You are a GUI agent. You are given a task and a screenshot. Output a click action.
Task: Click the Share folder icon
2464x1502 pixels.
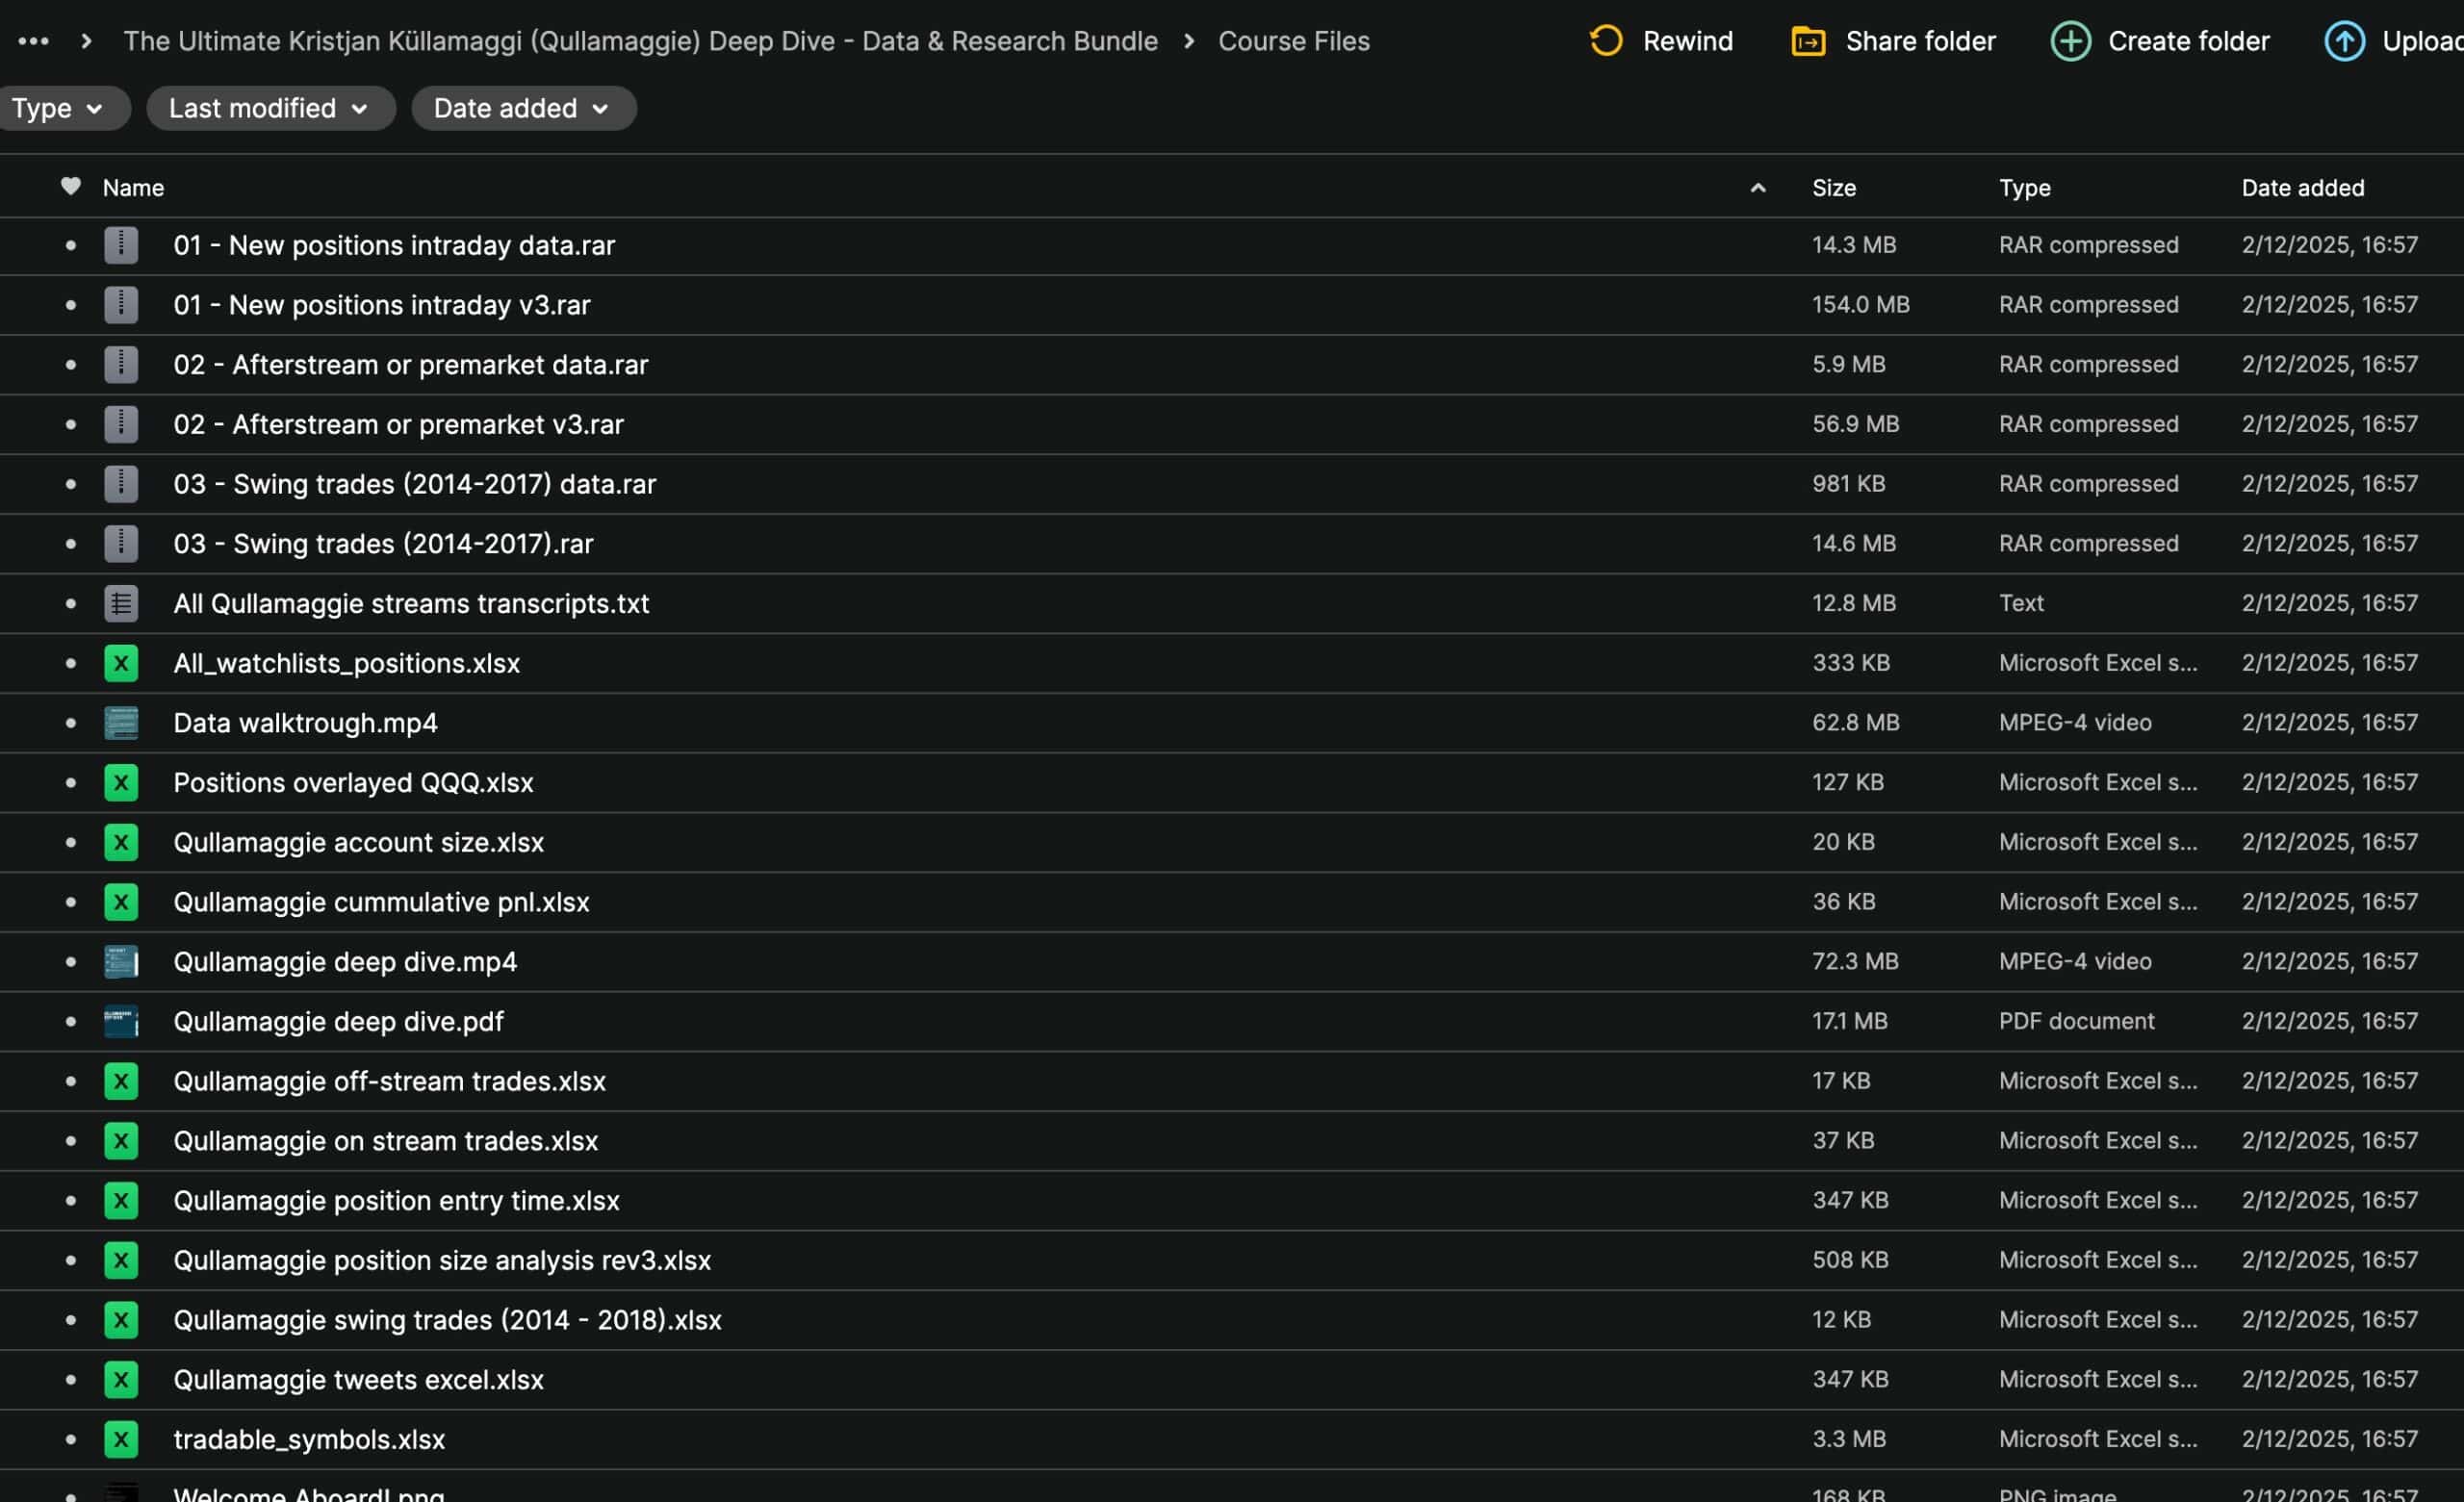1808,41
